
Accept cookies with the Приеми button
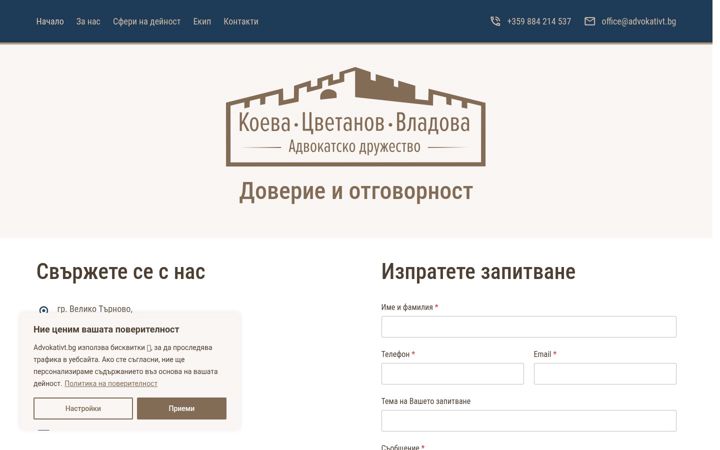pos(181,408)
